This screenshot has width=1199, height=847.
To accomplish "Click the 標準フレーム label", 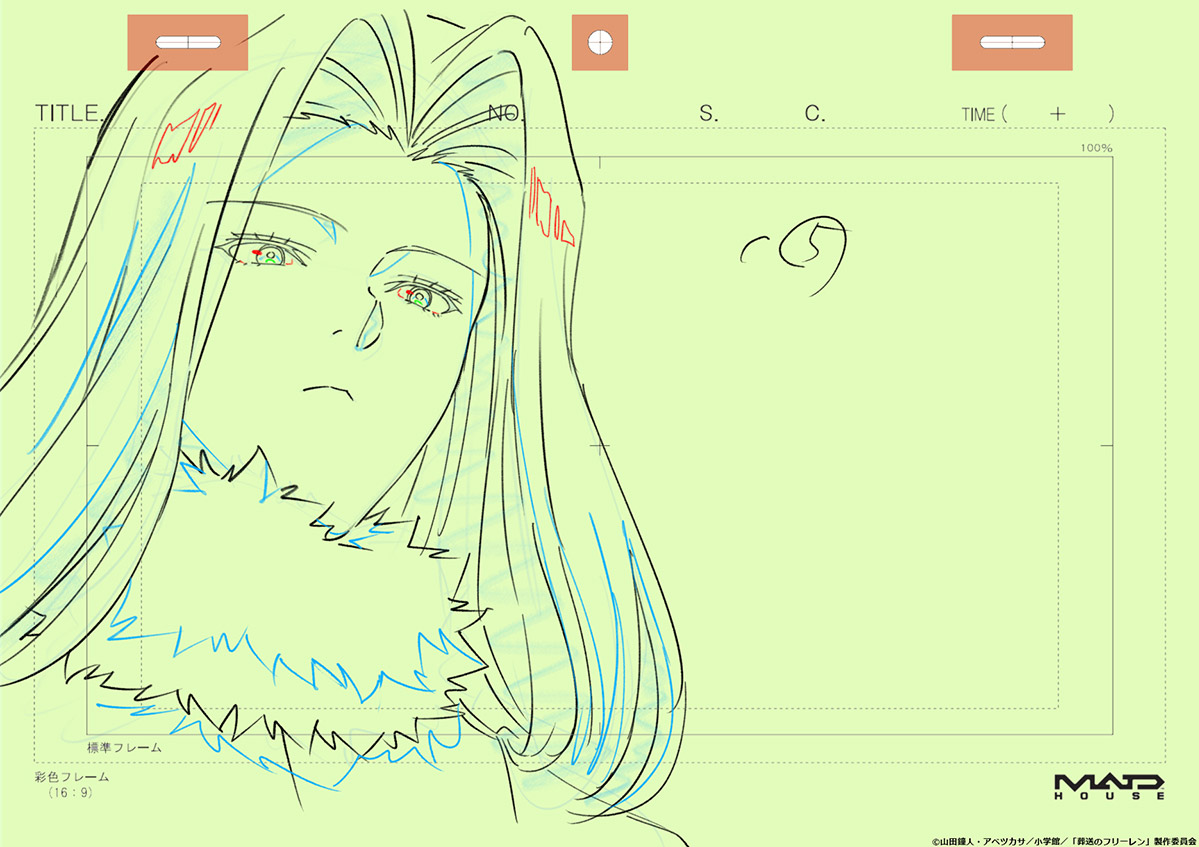I will point(125,746).
